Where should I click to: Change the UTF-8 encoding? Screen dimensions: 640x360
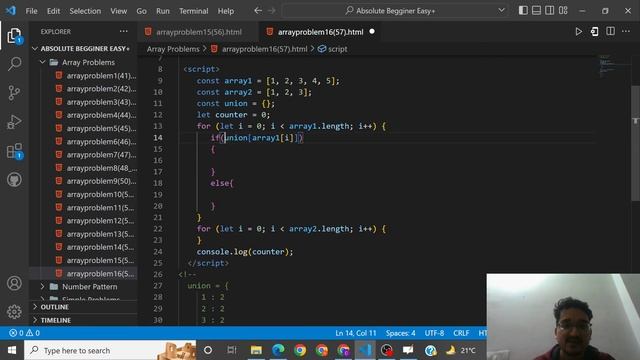coord(434,333)
